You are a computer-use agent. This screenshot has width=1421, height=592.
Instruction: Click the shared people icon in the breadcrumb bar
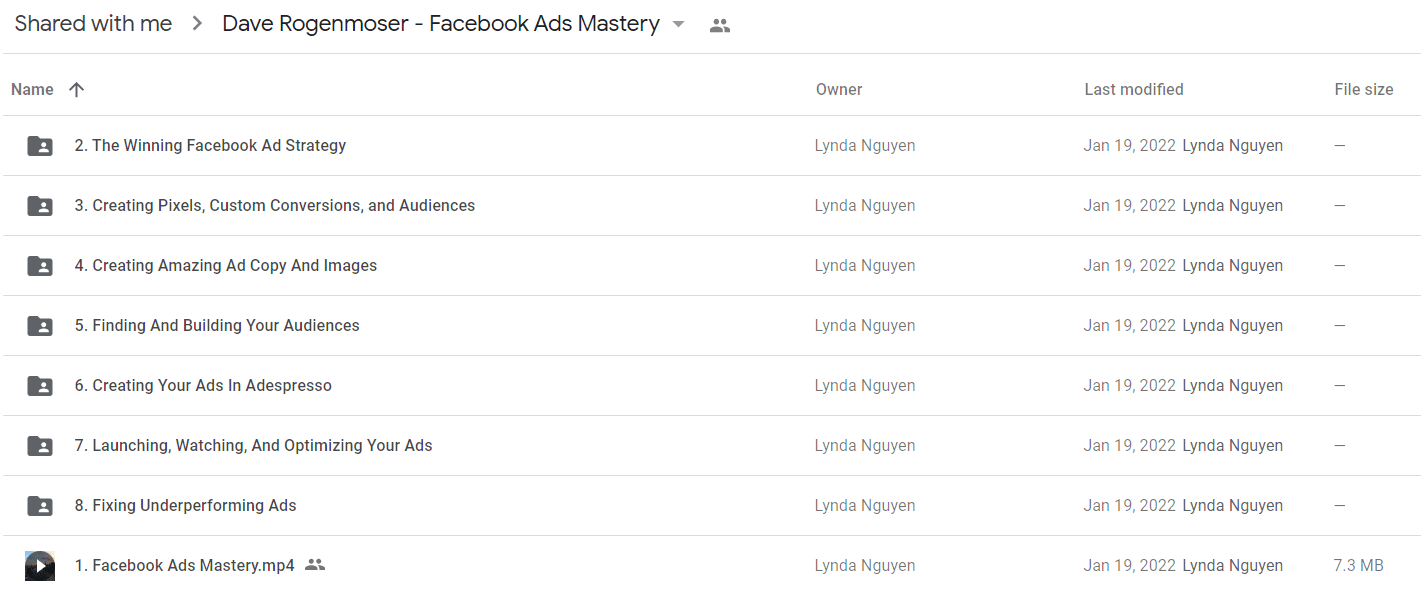[x=720, y=26]
